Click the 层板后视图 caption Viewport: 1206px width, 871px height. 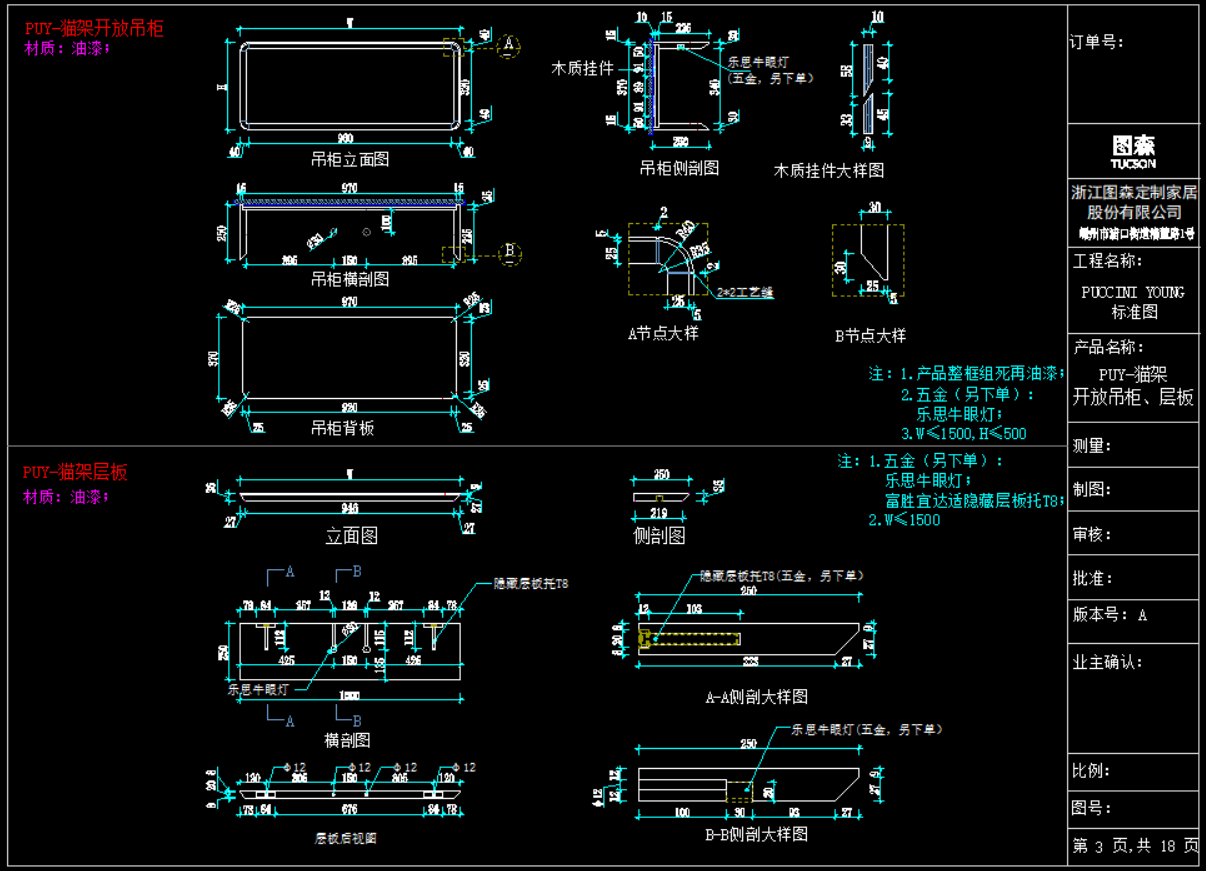pos(346,838)
